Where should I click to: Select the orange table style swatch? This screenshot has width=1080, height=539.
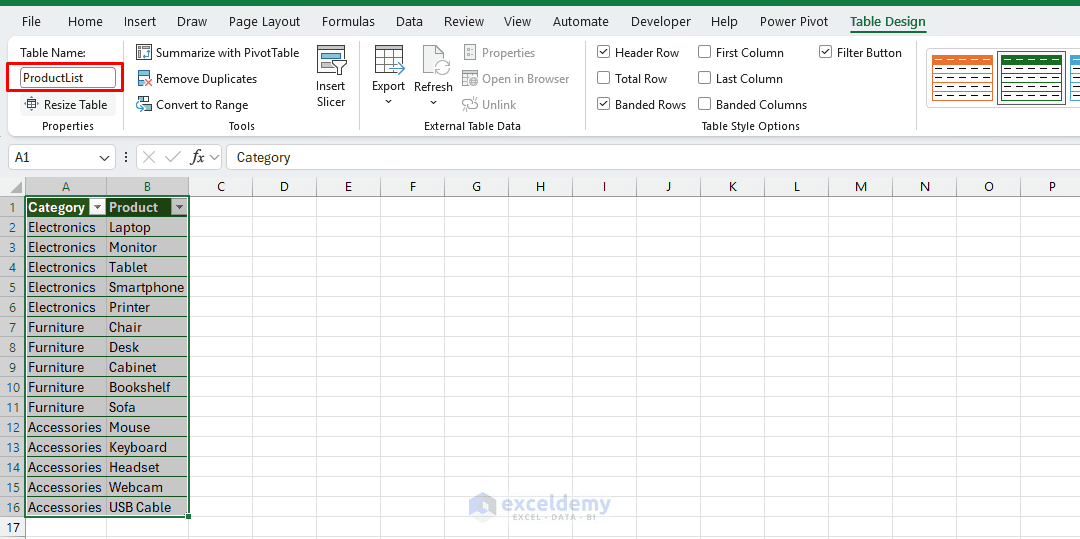pos(962,78)
